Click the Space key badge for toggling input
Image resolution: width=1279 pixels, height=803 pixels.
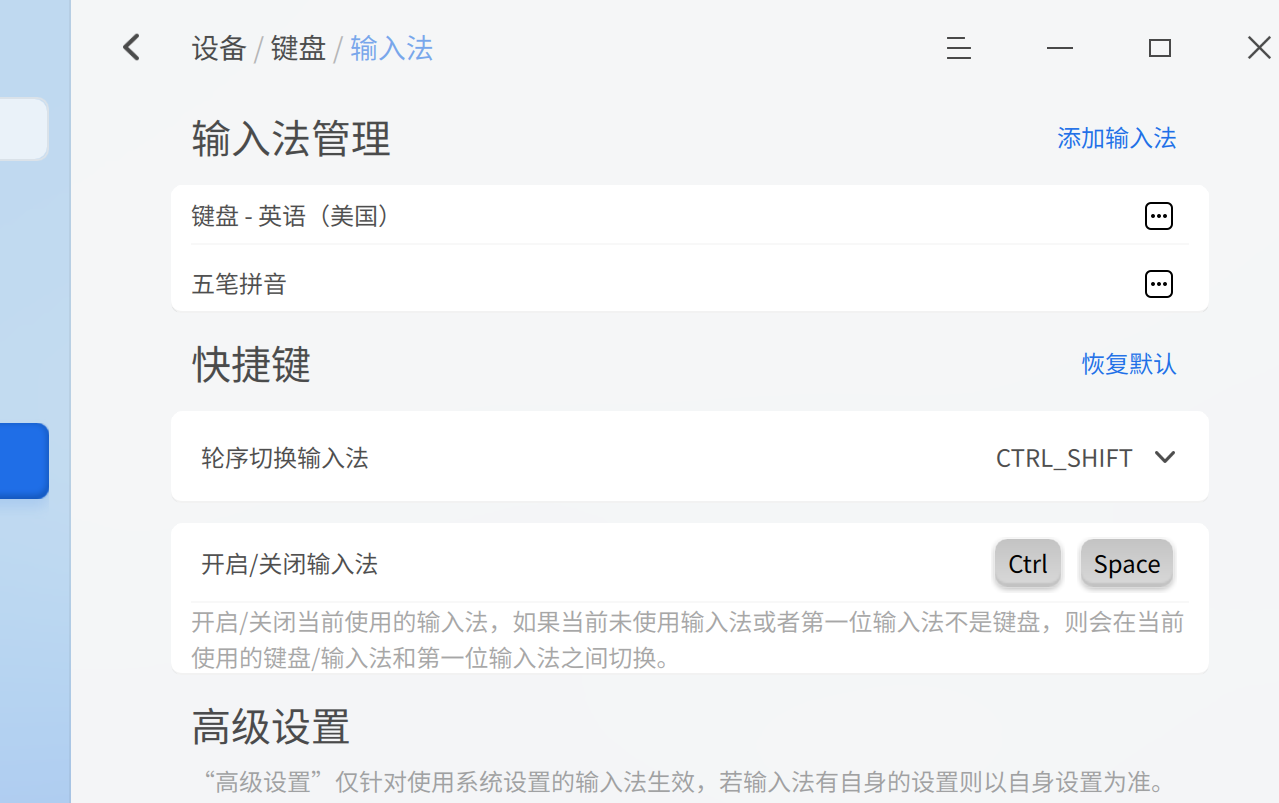(x=1126, y=563)
